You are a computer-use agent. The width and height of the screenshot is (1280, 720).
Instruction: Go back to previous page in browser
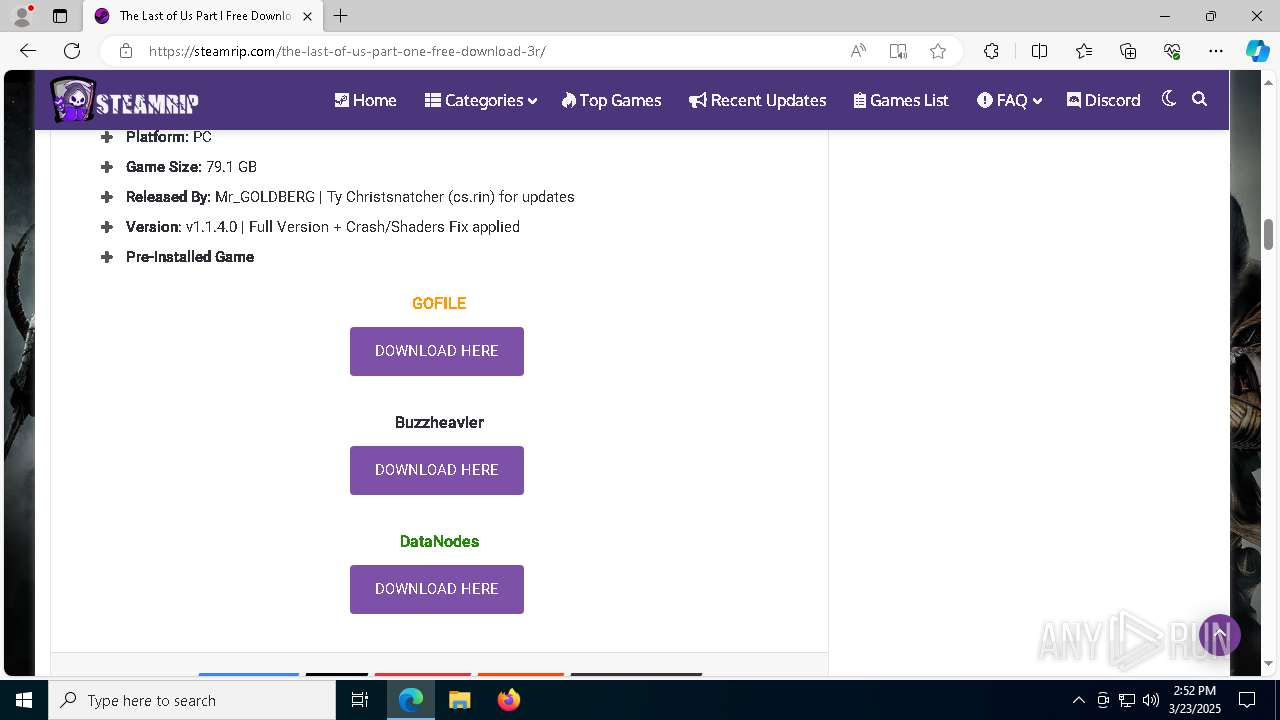click(x=28, y=51)
